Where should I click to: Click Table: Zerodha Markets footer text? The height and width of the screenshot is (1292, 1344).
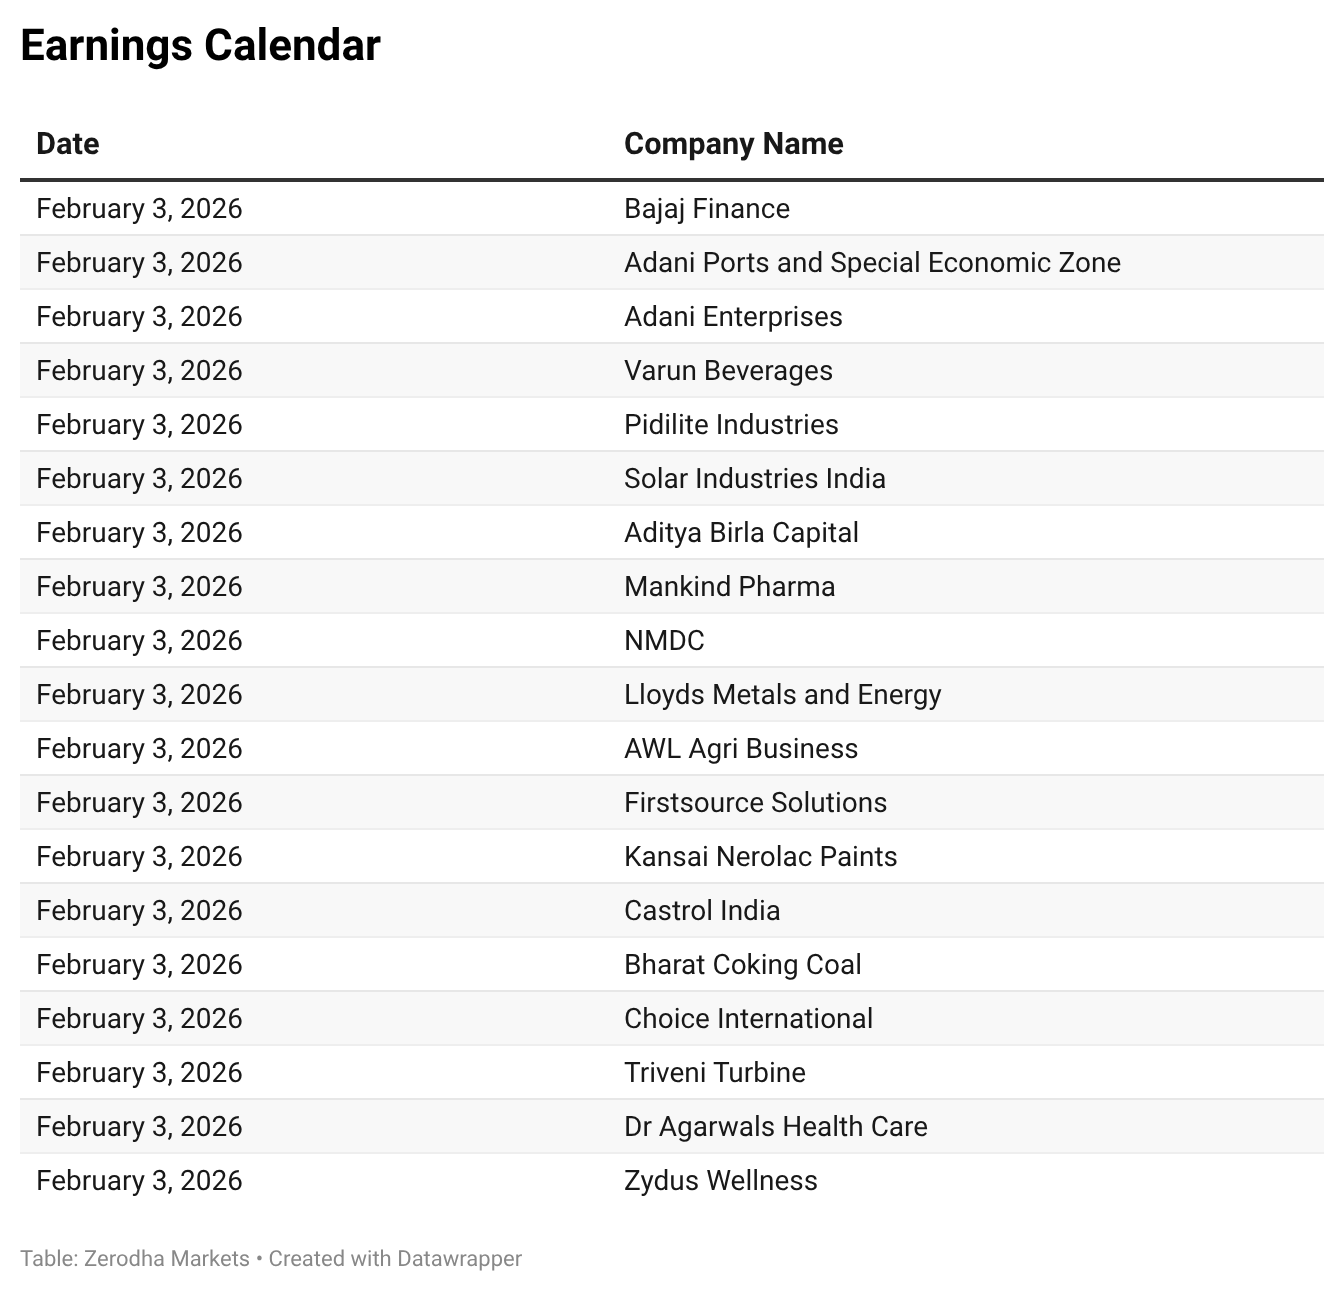click(135, 1258)
